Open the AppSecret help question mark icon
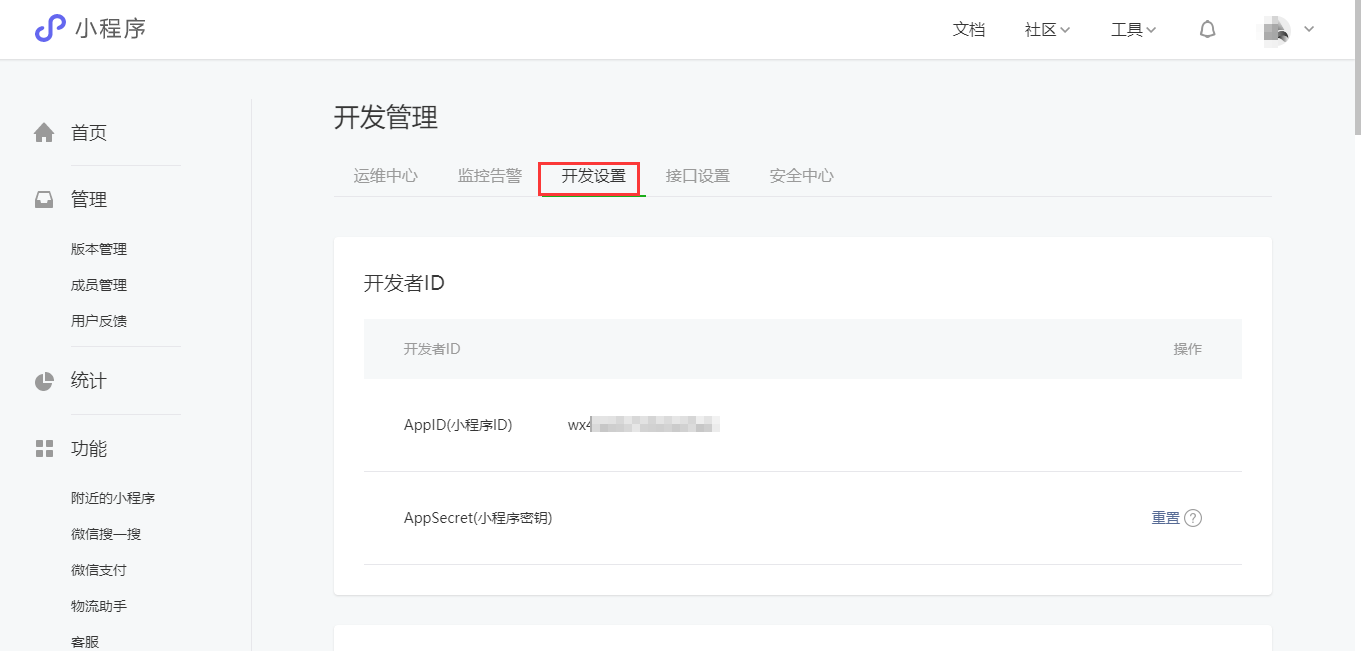This screenshot has width=1361, height=651. click(x=1193, y=517)
